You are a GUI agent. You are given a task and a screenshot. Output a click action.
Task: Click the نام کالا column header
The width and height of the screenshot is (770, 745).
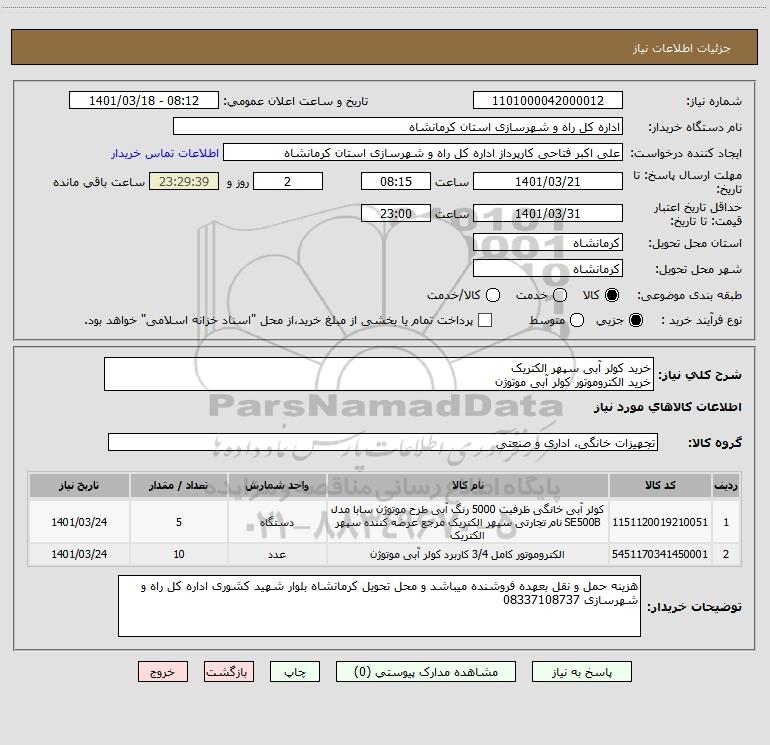coord(468,486)
